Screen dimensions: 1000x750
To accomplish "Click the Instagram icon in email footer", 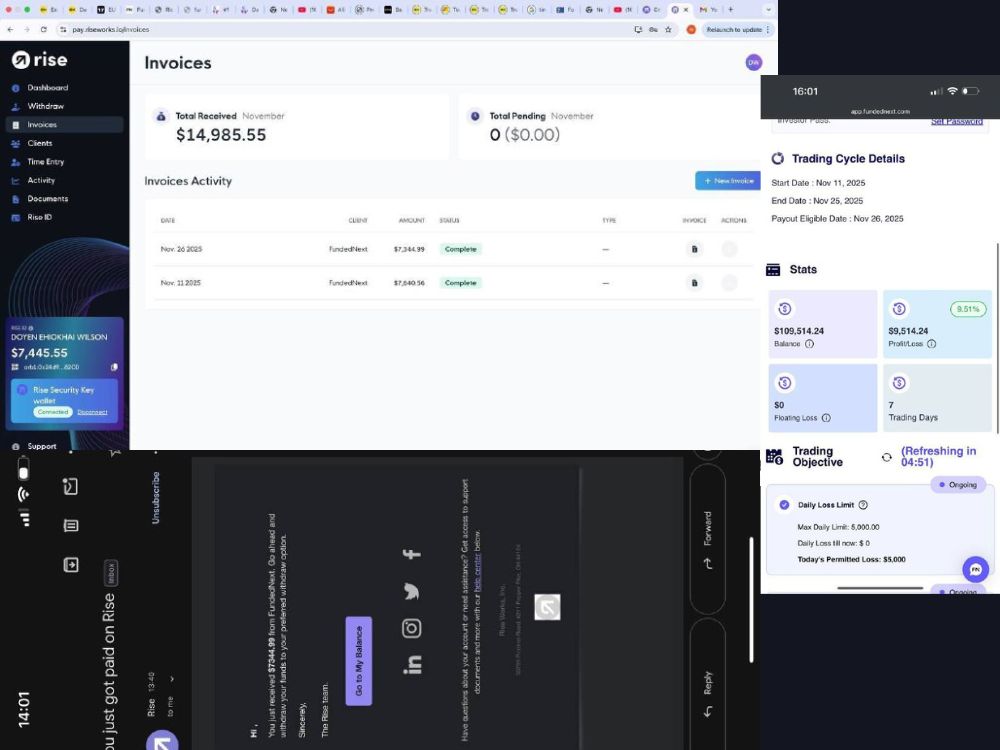I will point(411,628).
